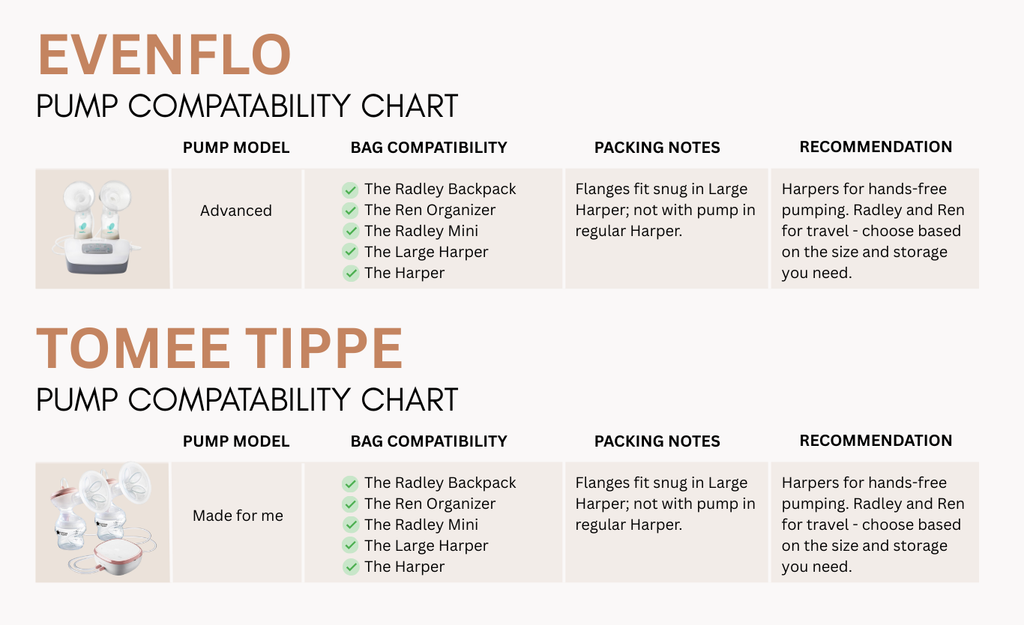Screen dimensions: 1024x625
Task: Click the Tommee Tippee pump image
Action: coord(103,522)
